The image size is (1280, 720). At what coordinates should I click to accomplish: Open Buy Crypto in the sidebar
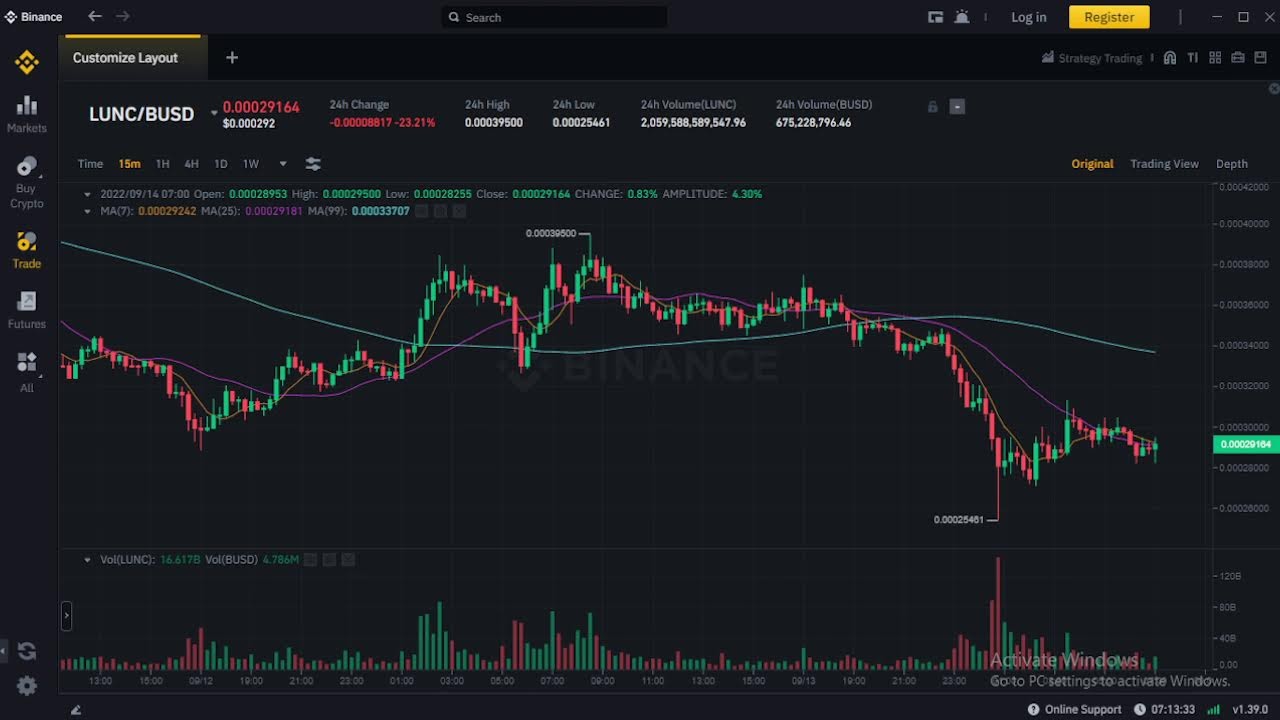27,182
